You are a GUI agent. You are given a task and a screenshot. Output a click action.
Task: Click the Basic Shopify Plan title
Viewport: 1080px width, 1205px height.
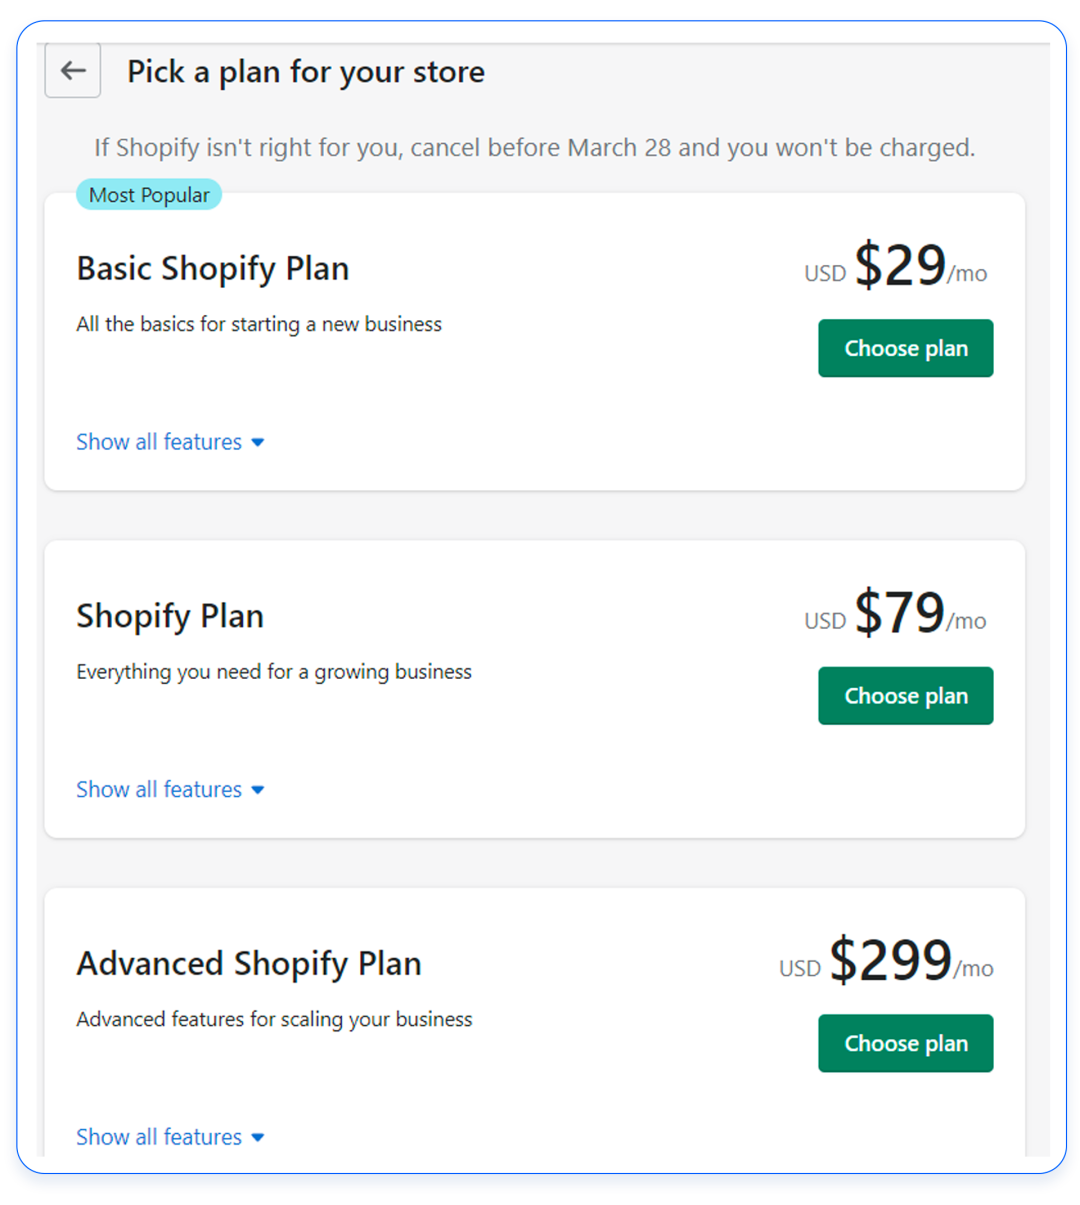coord(213,269)
